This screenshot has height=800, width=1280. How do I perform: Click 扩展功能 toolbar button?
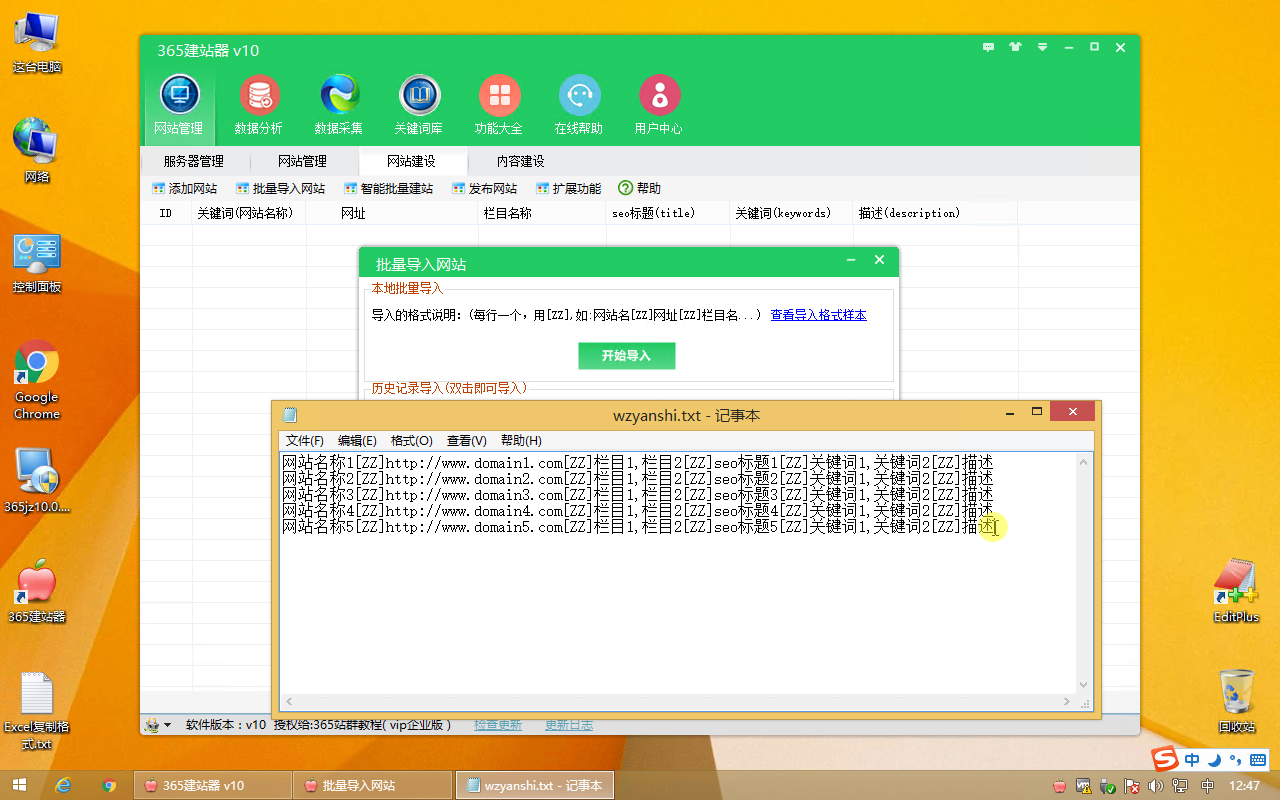pyautogui.click(x=569, y=188)
